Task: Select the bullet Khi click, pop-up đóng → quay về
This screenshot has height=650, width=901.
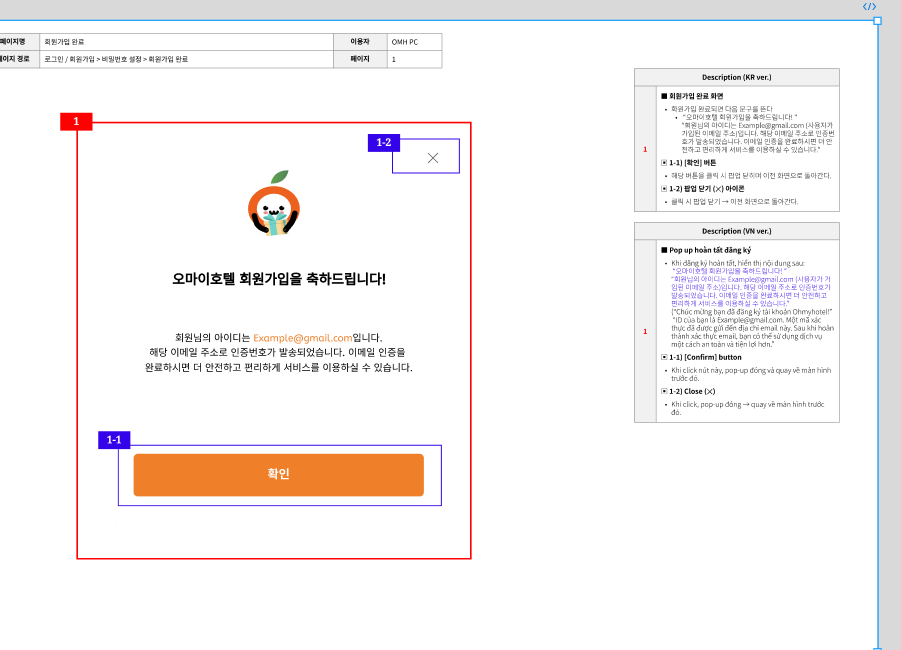Action: (748, 408)
